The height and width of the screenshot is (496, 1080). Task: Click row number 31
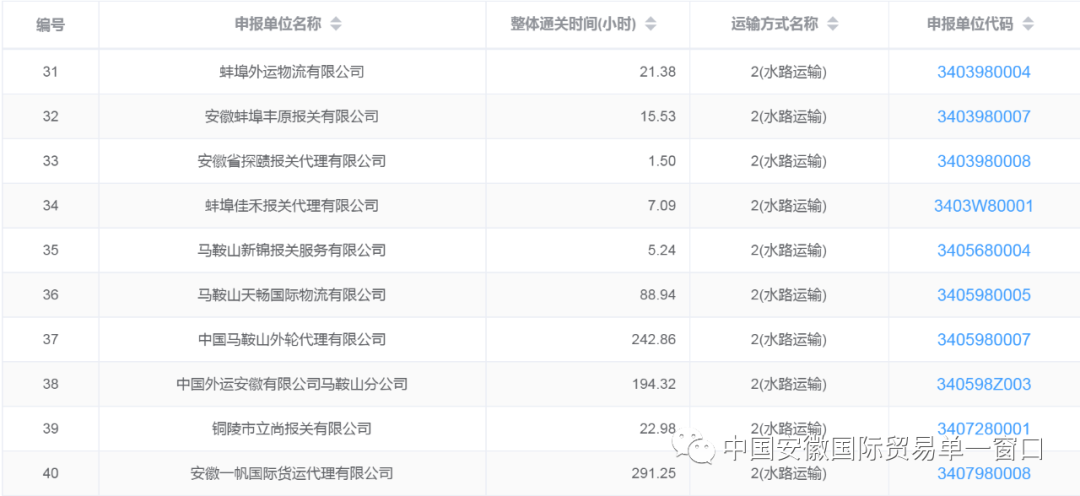tap(50, 72)
